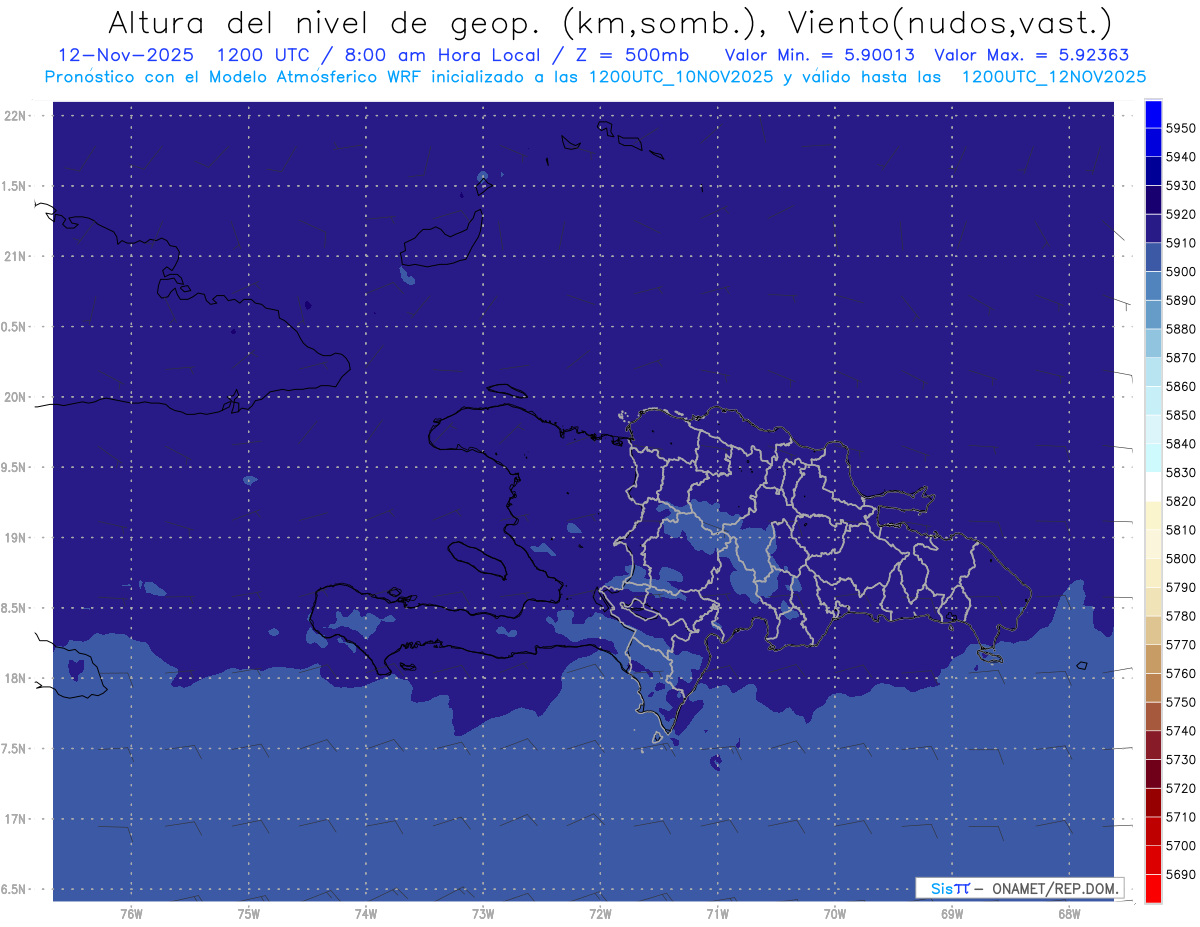
Task: Click the initialization time '1200UTC_10NOV2025'
Action: click(x=680, y=77)
